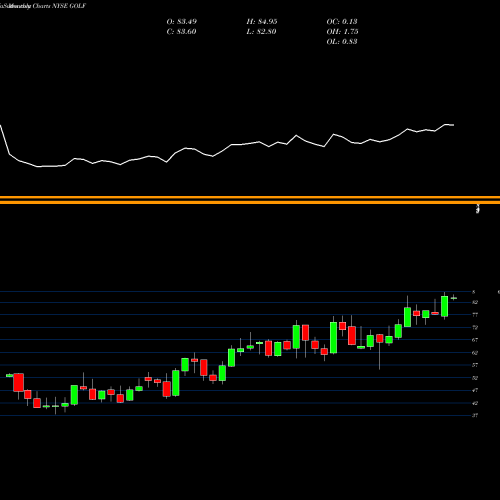The image size is (500, 500).
Task: Click the OH value 1.75
Action: click(x=342, y=32)
